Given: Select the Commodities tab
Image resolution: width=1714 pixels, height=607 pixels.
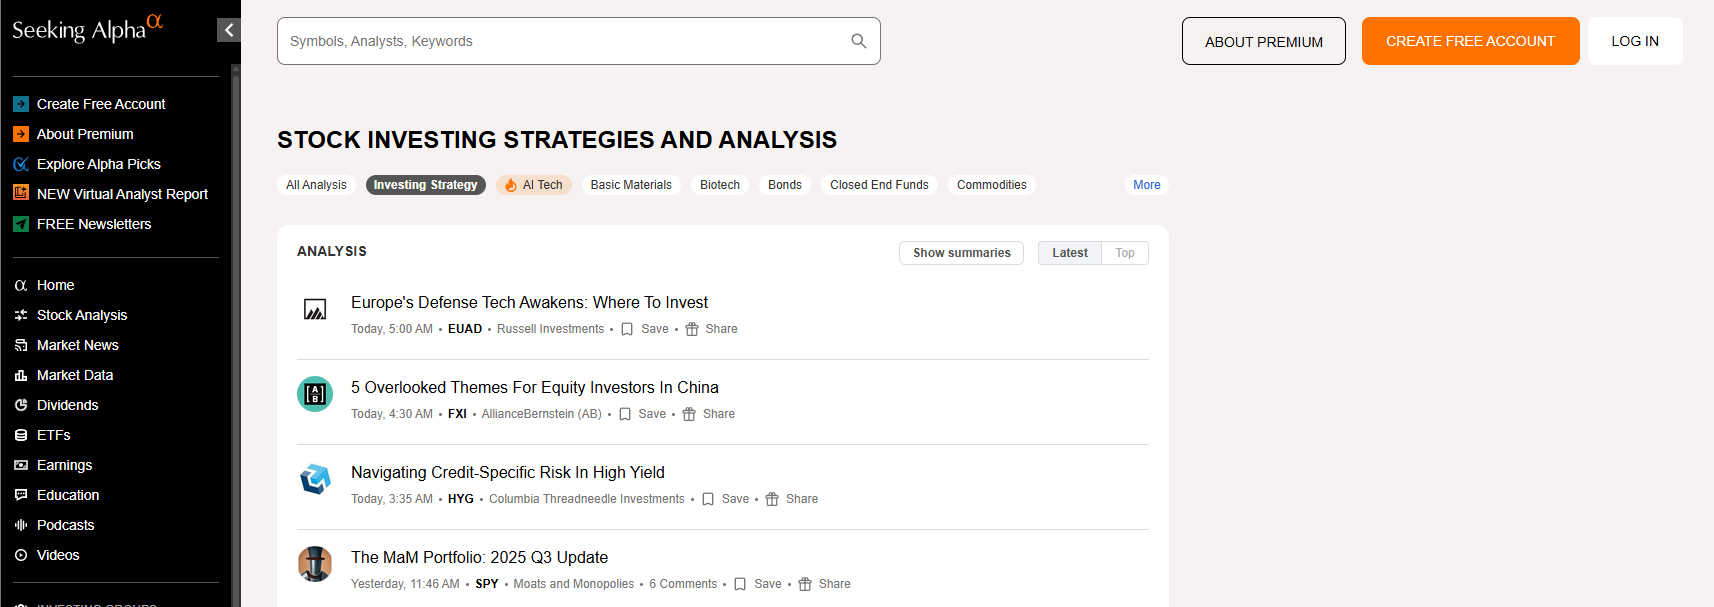Looking at the screenshot, I should pyautogui.click(x=992, y=185).
